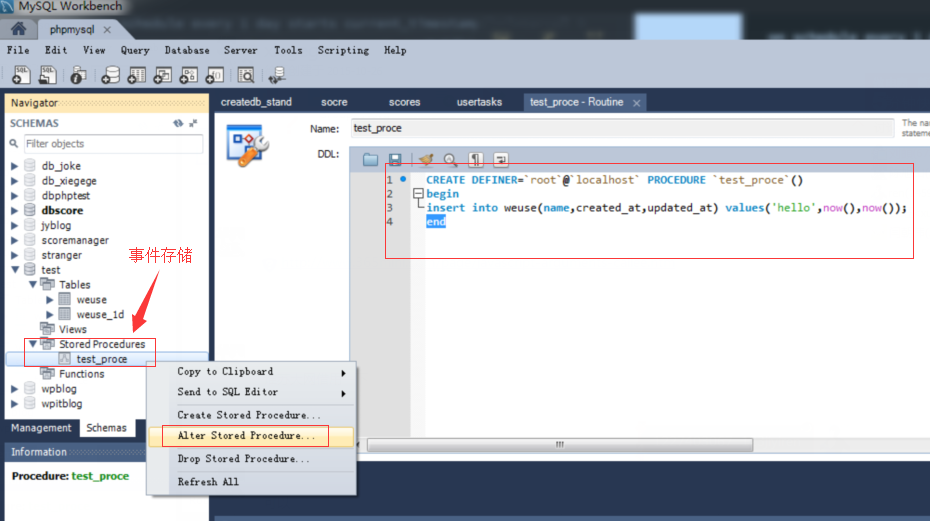This screenshot has height=521, width=930.
Task: Open the Query menu
Action: (x=135, y=50)
